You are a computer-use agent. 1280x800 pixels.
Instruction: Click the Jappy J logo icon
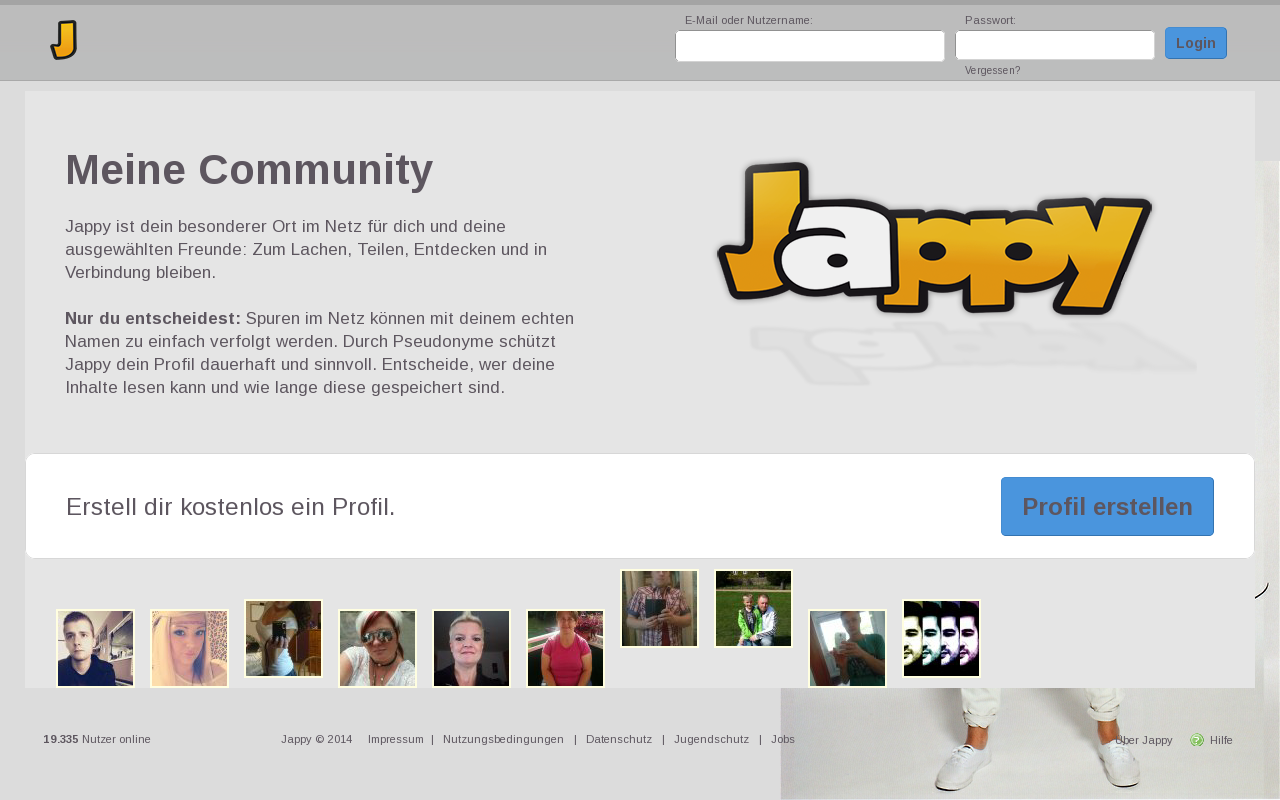pos(64,40)
